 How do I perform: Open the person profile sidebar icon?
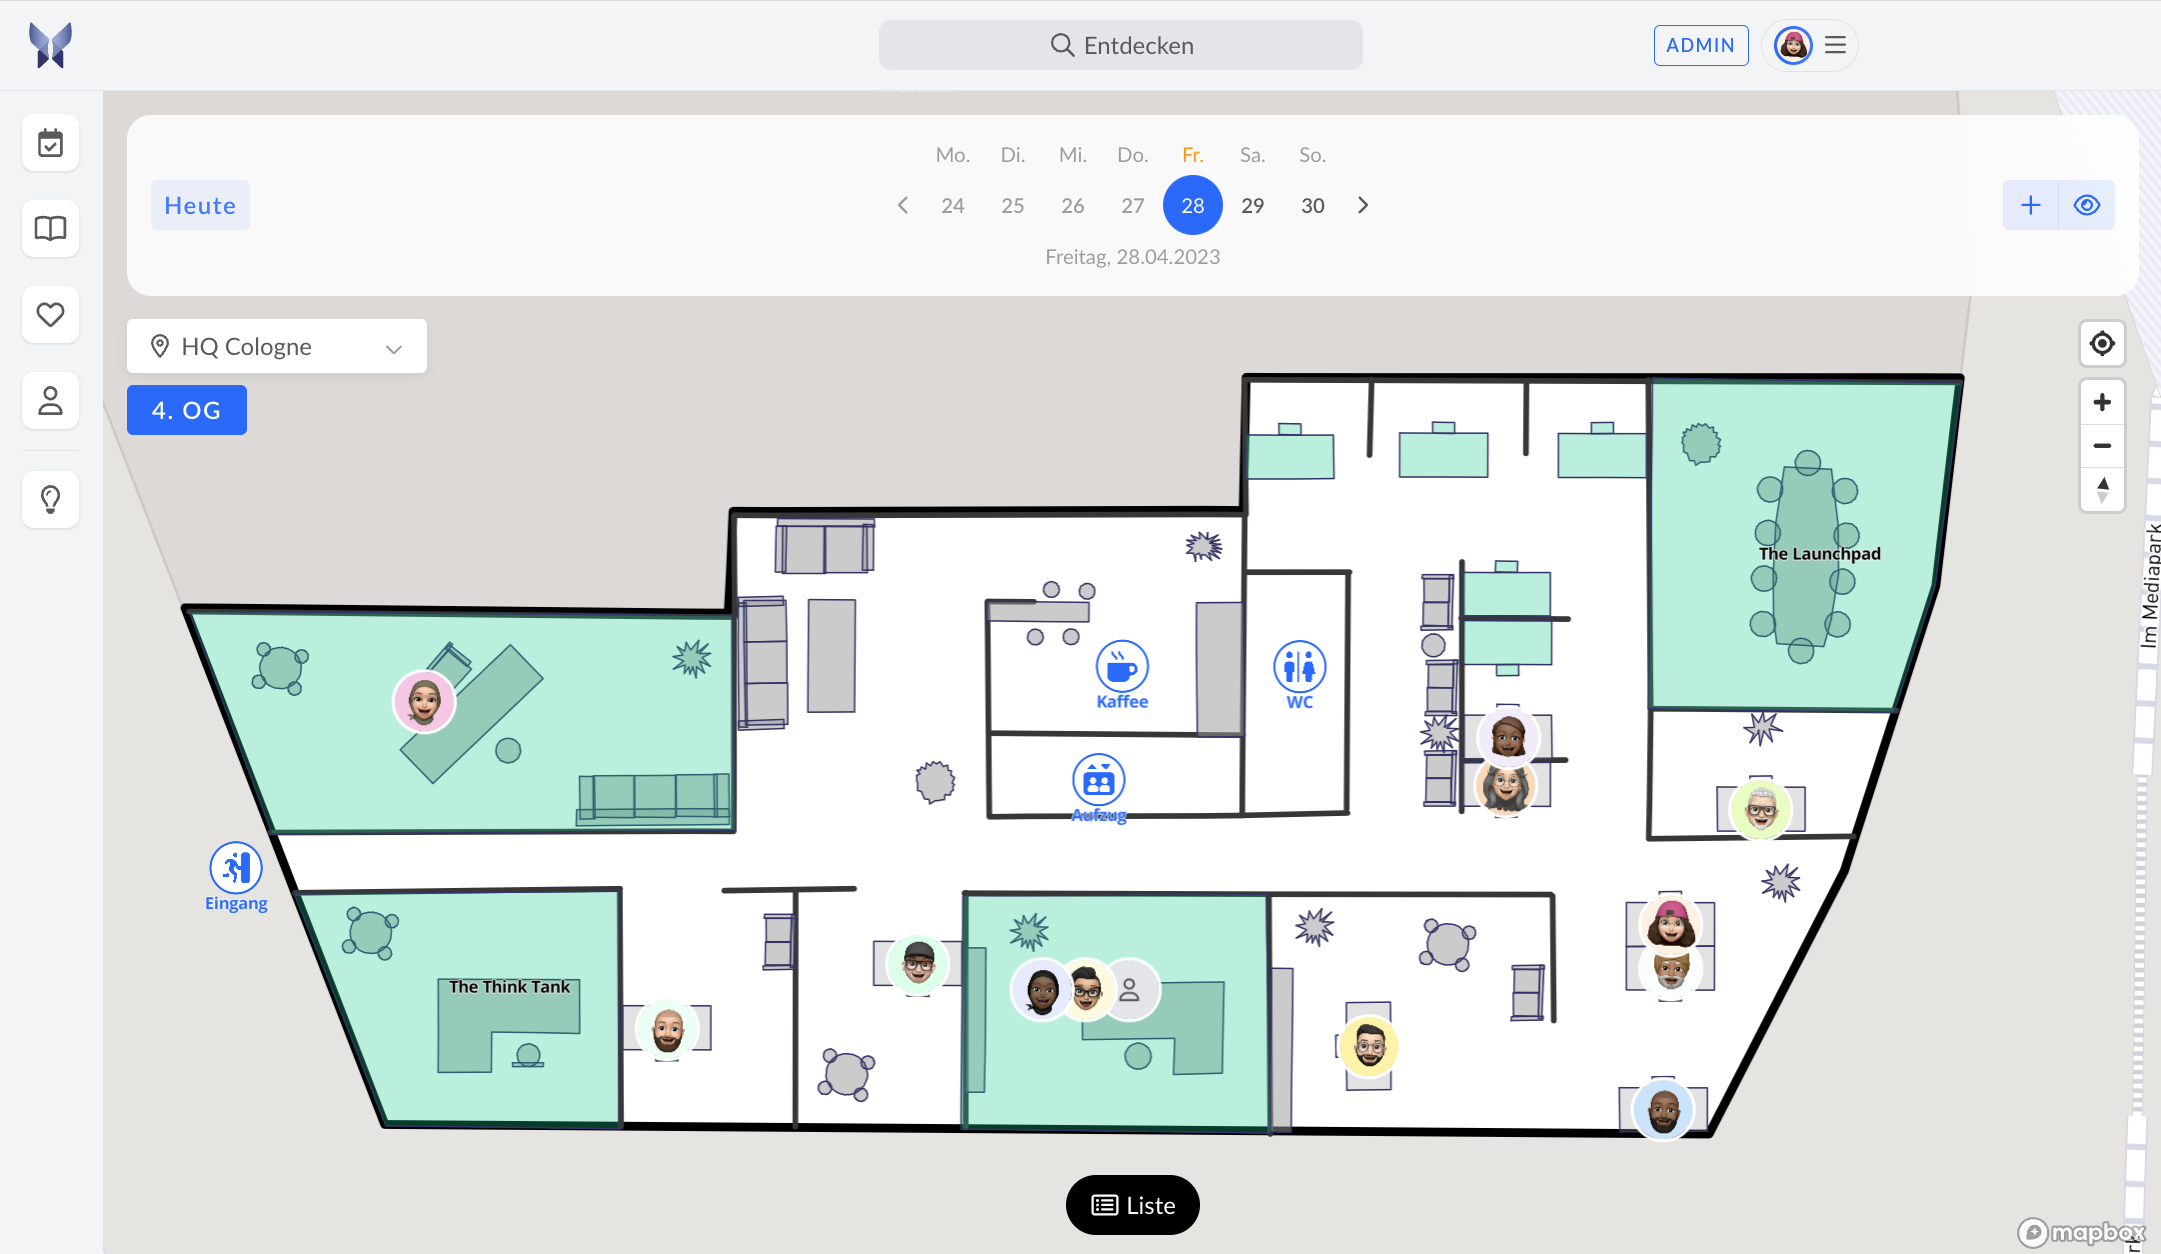50,401
